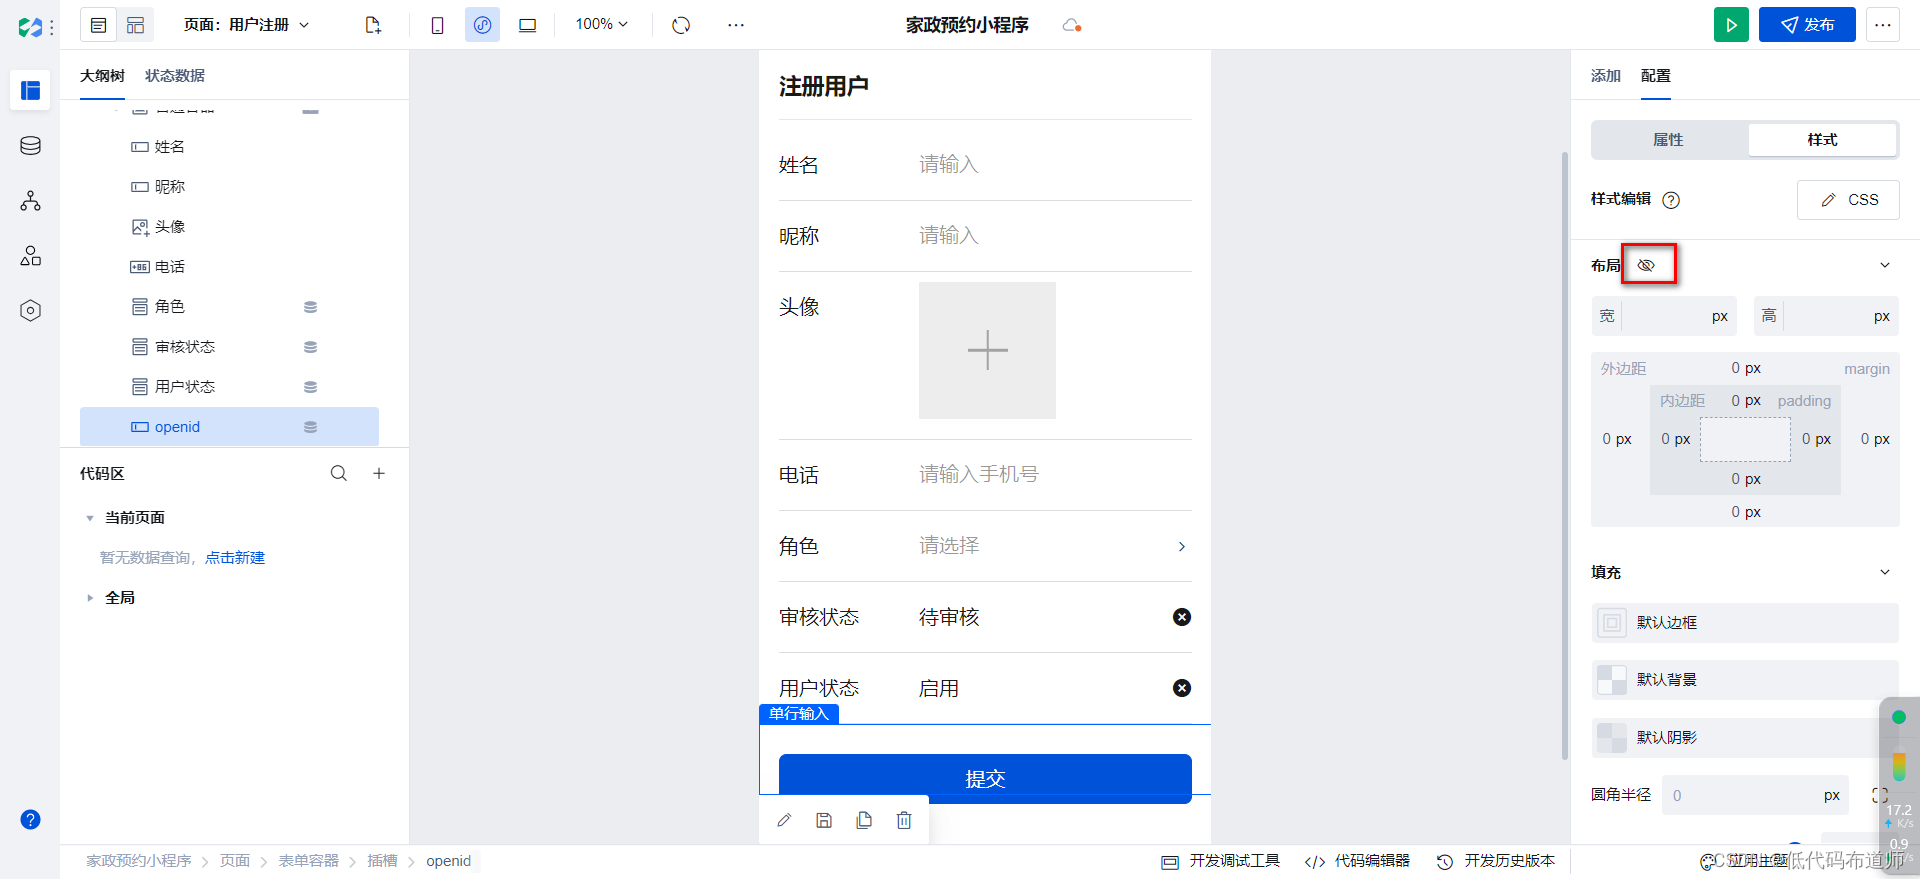Image resolution: width=1920 pixels, height=879 pixels.
Task: Switch to 大纲树 tab
Action: coord(102,76)
